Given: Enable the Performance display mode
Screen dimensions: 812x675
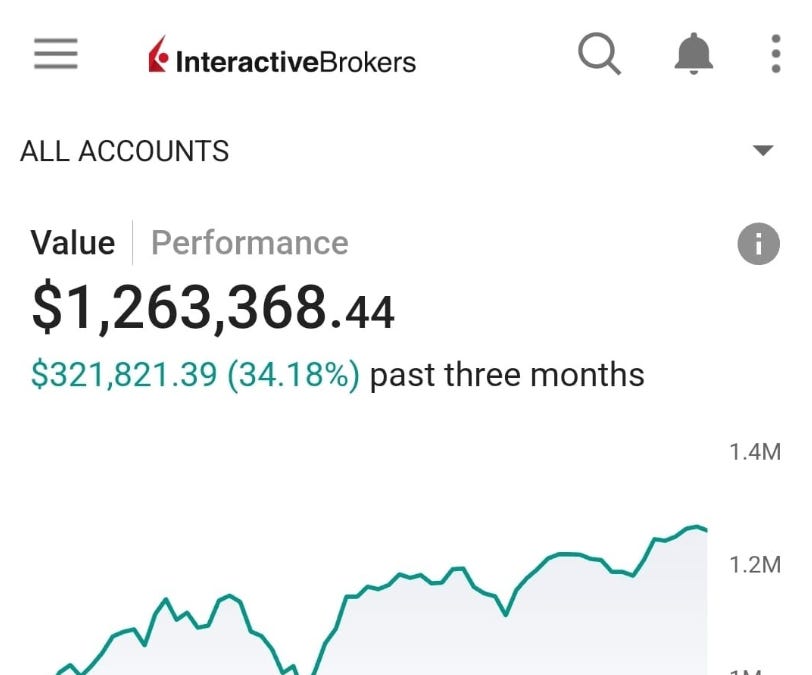Looking at the screenshot, I should (x=249, y=242).
